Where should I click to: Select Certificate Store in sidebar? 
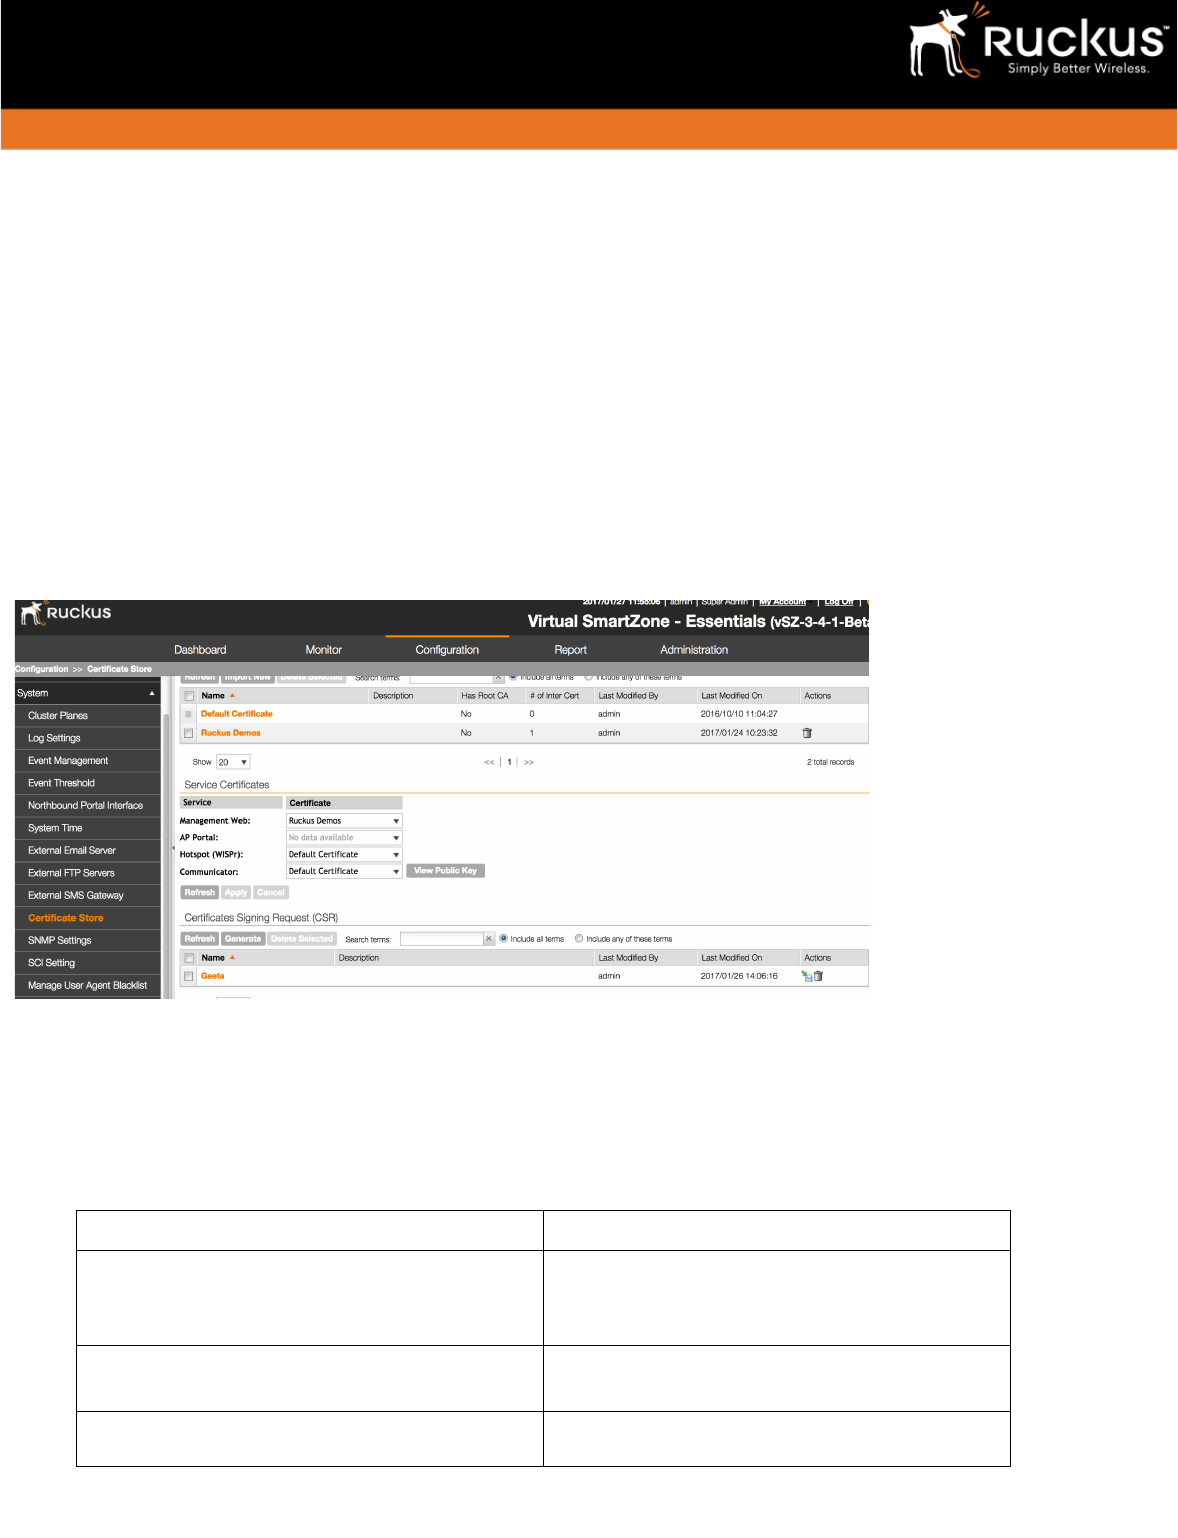tap(87, 918)
